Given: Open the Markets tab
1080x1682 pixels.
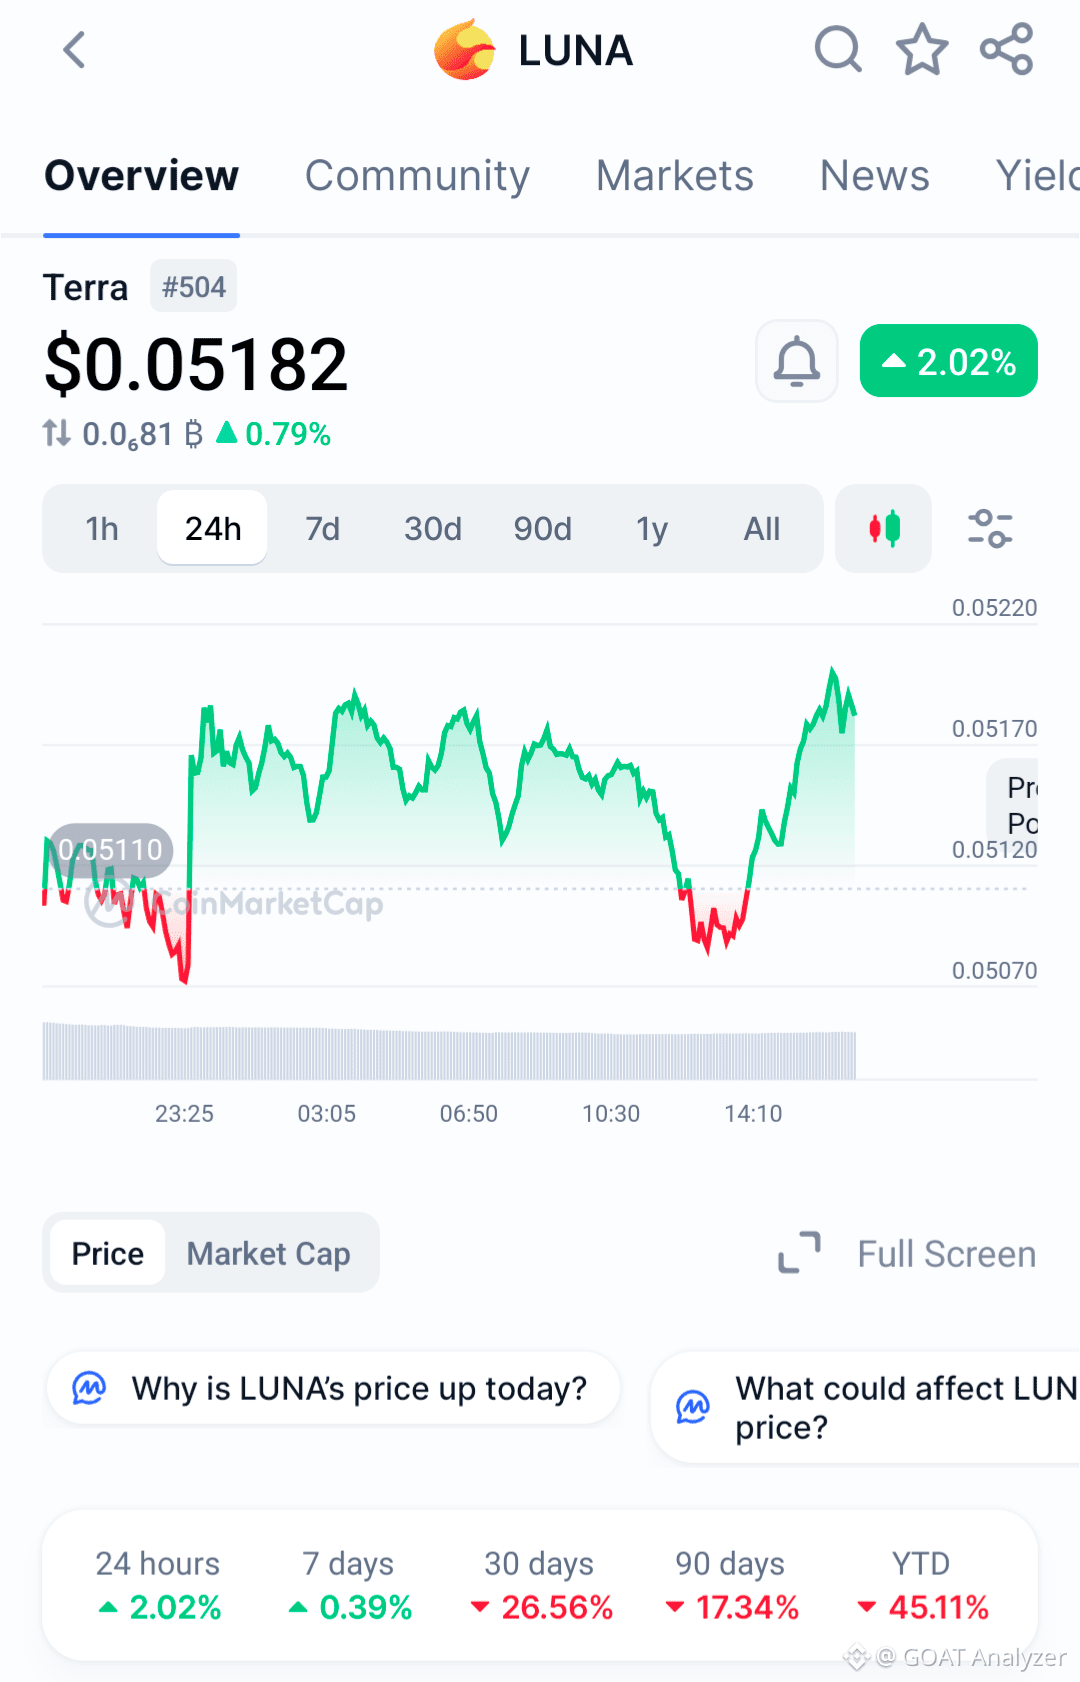Looking at the screenshot, I should point(675,176).
